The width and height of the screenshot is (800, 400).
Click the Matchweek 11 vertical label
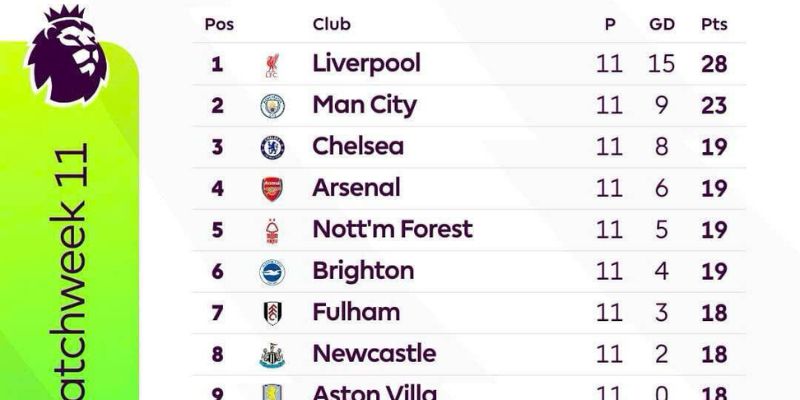tap(70, 271)
